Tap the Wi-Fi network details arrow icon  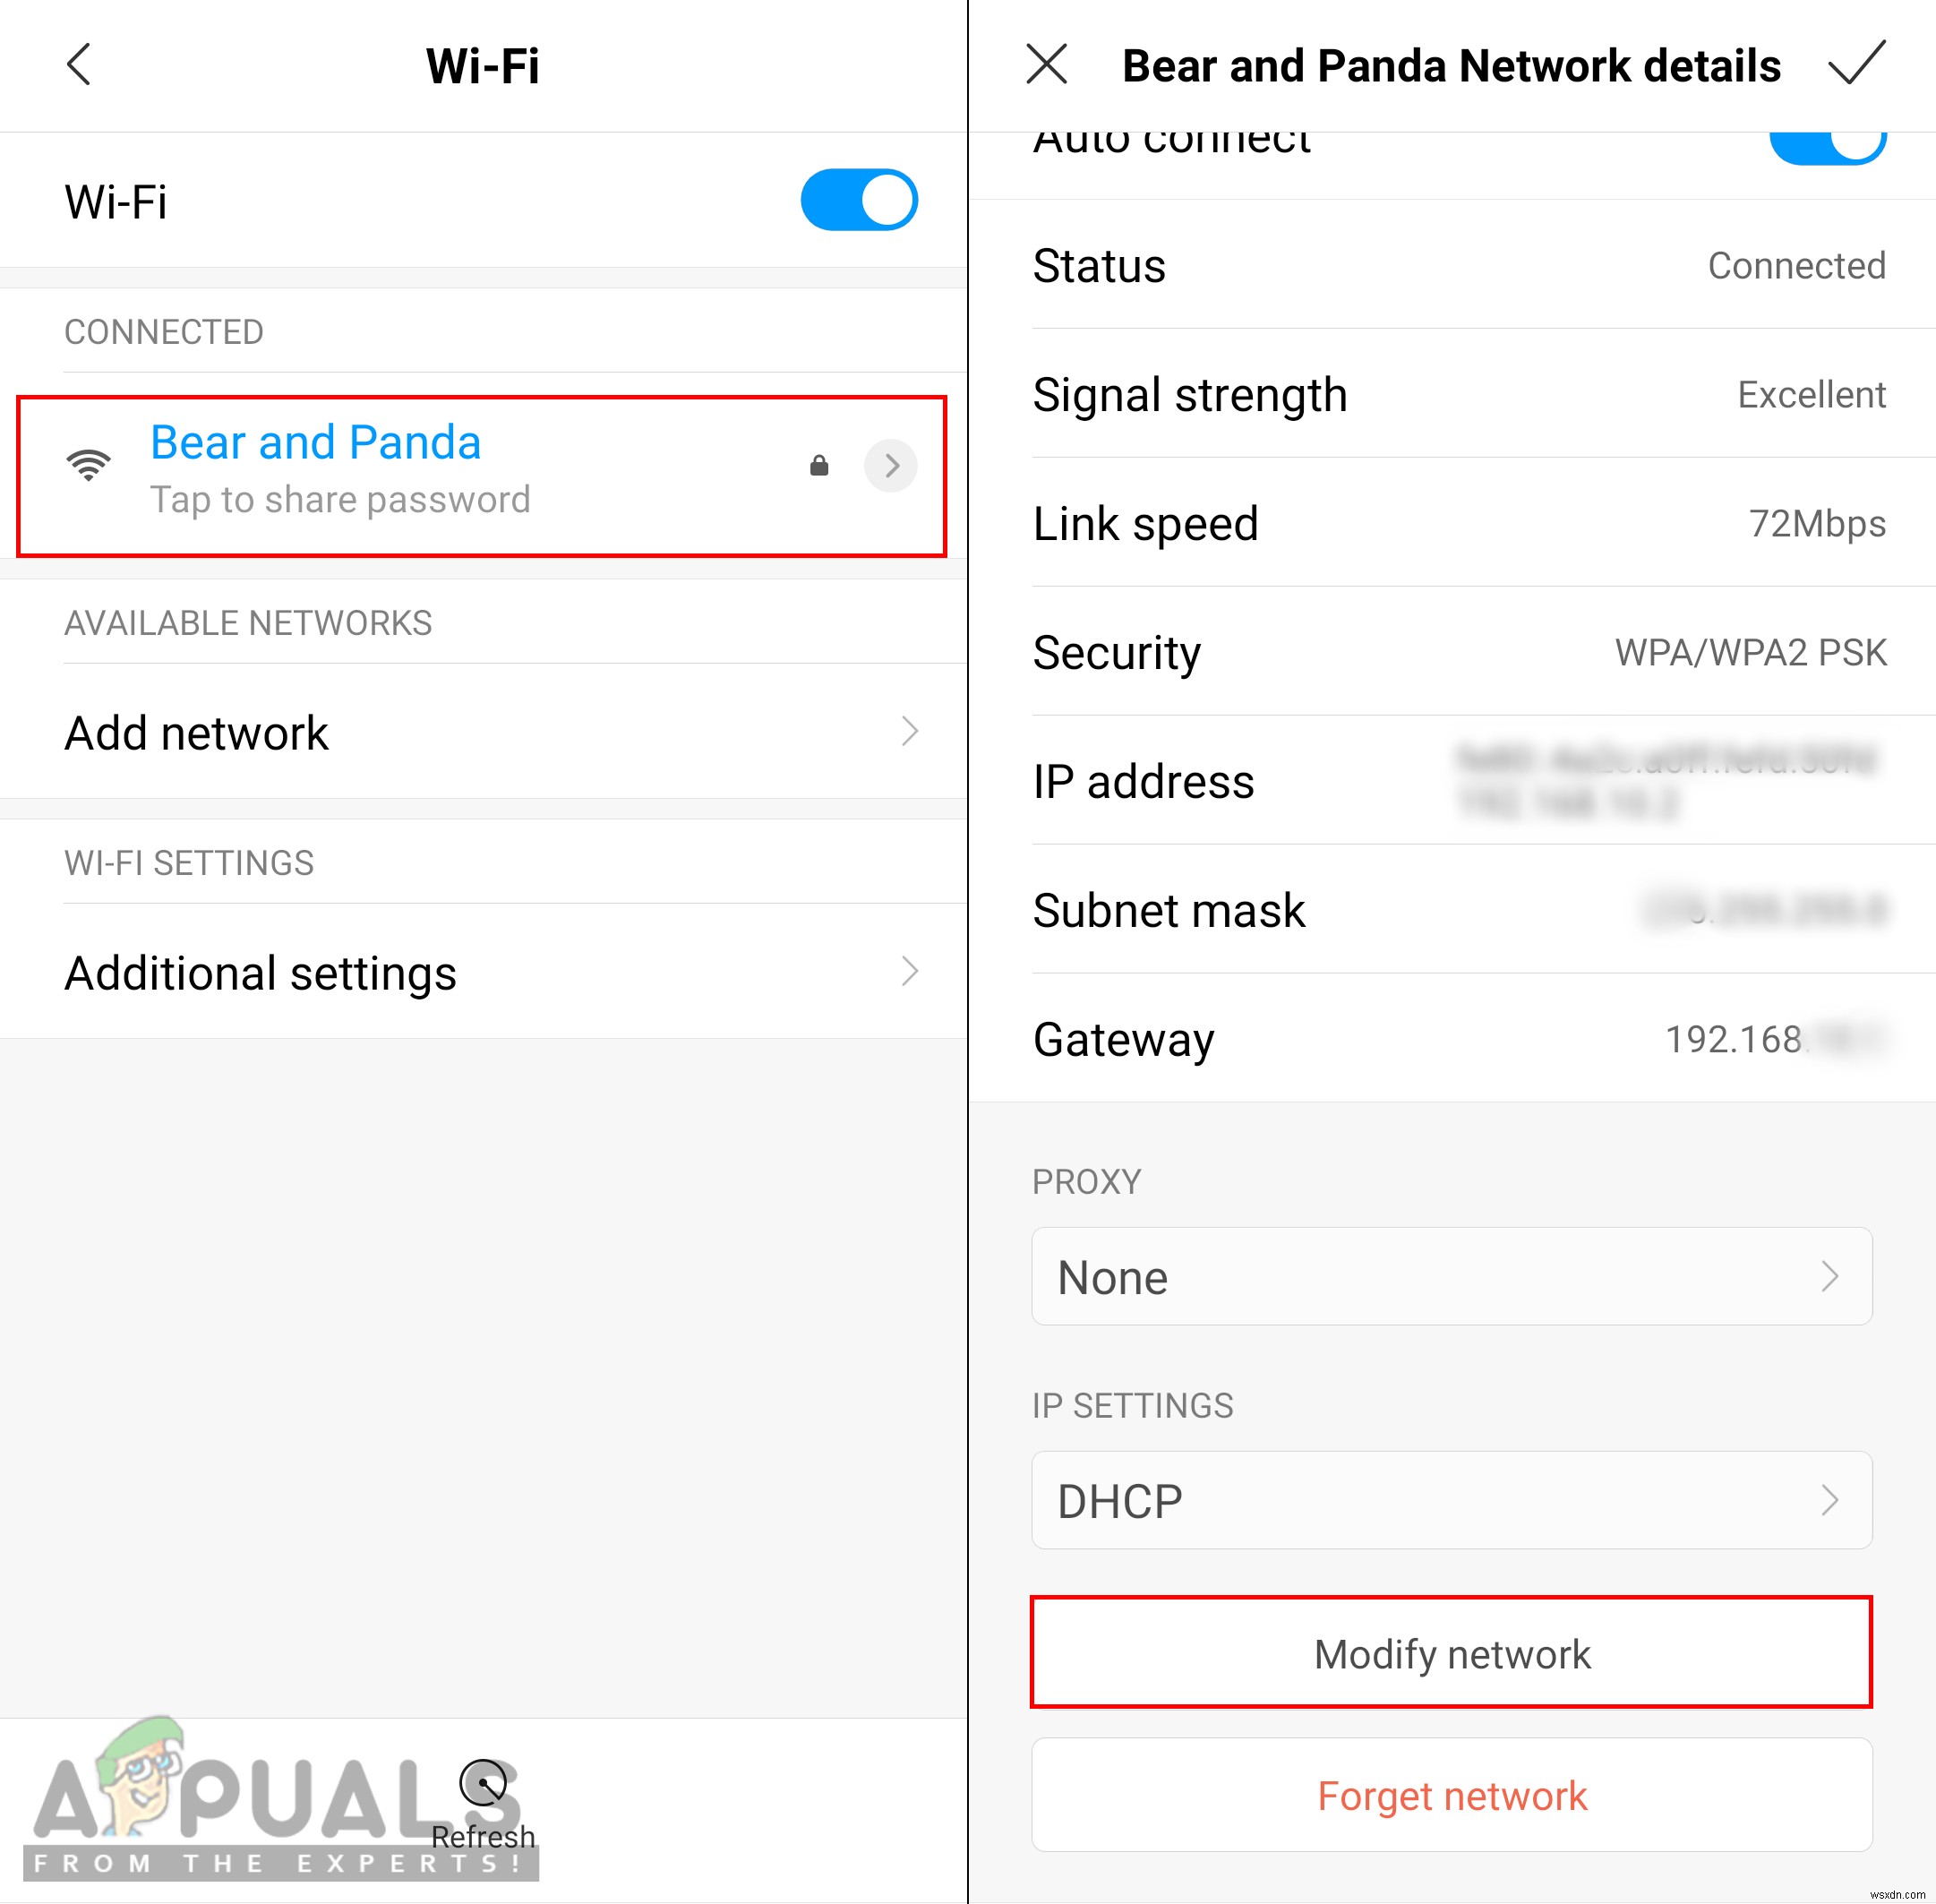891,466
